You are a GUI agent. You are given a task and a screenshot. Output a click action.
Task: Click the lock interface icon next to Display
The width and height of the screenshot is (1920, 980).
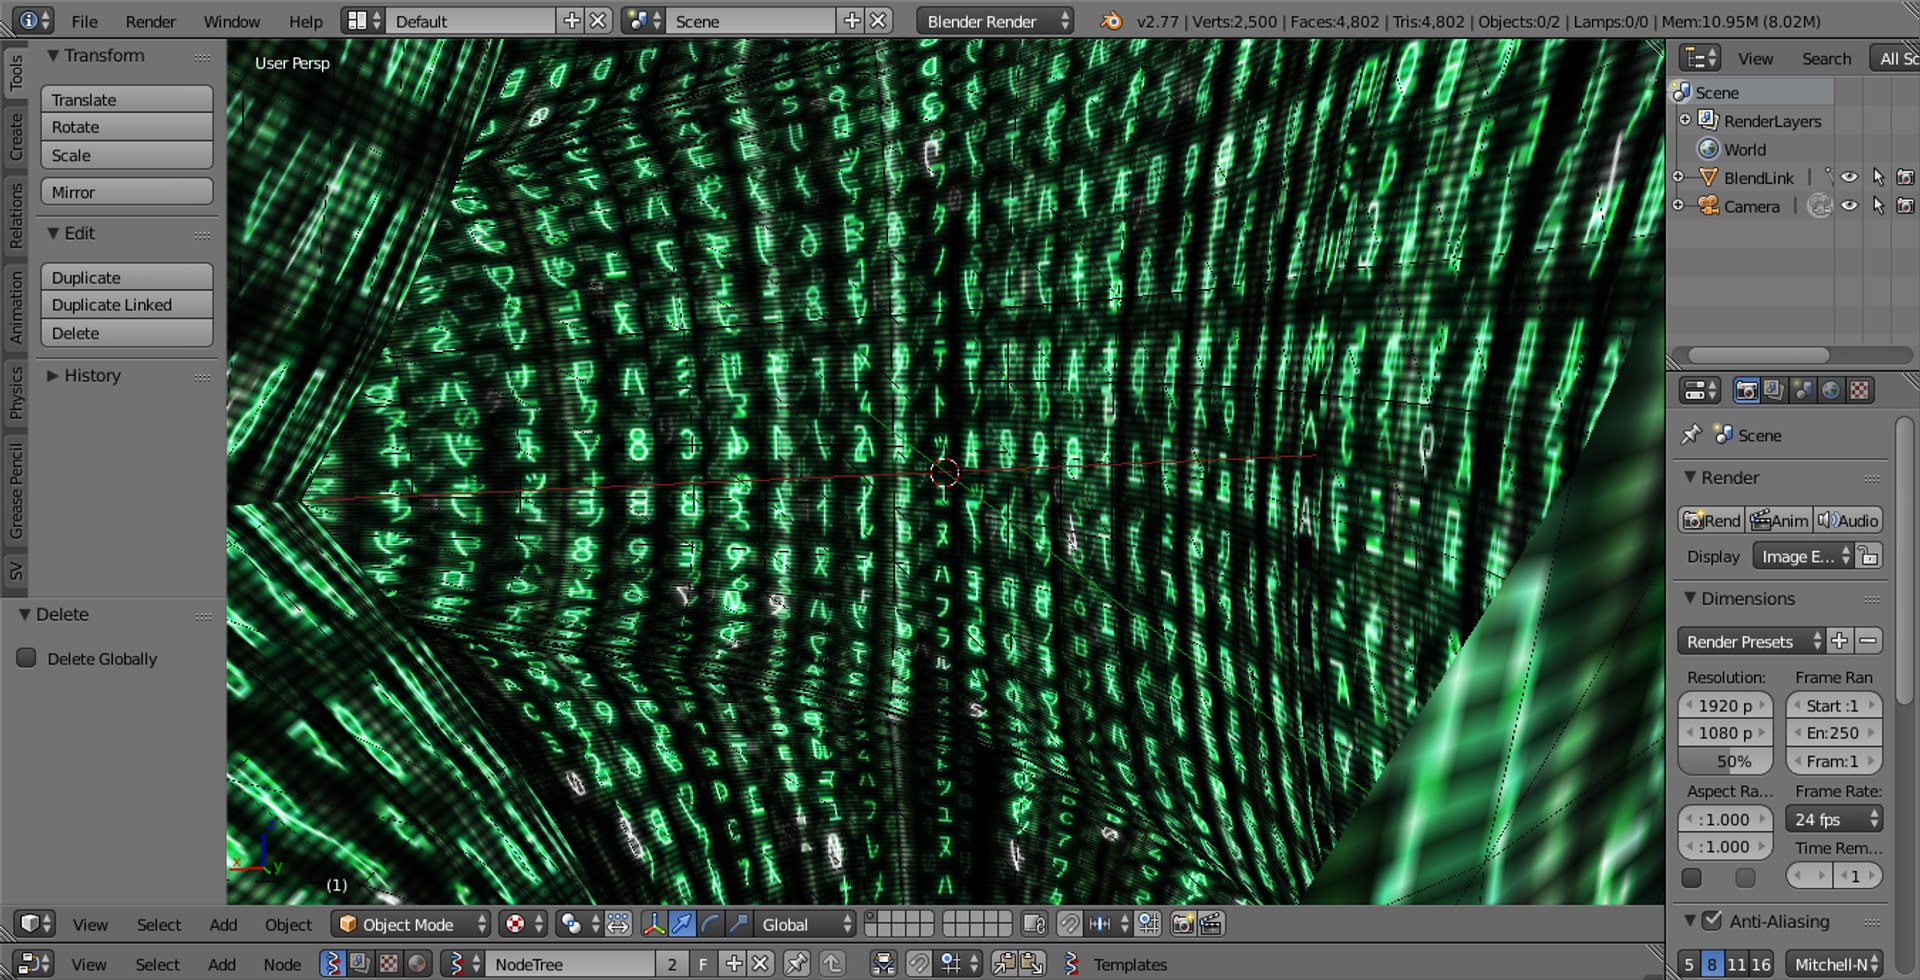point(1869,557)
